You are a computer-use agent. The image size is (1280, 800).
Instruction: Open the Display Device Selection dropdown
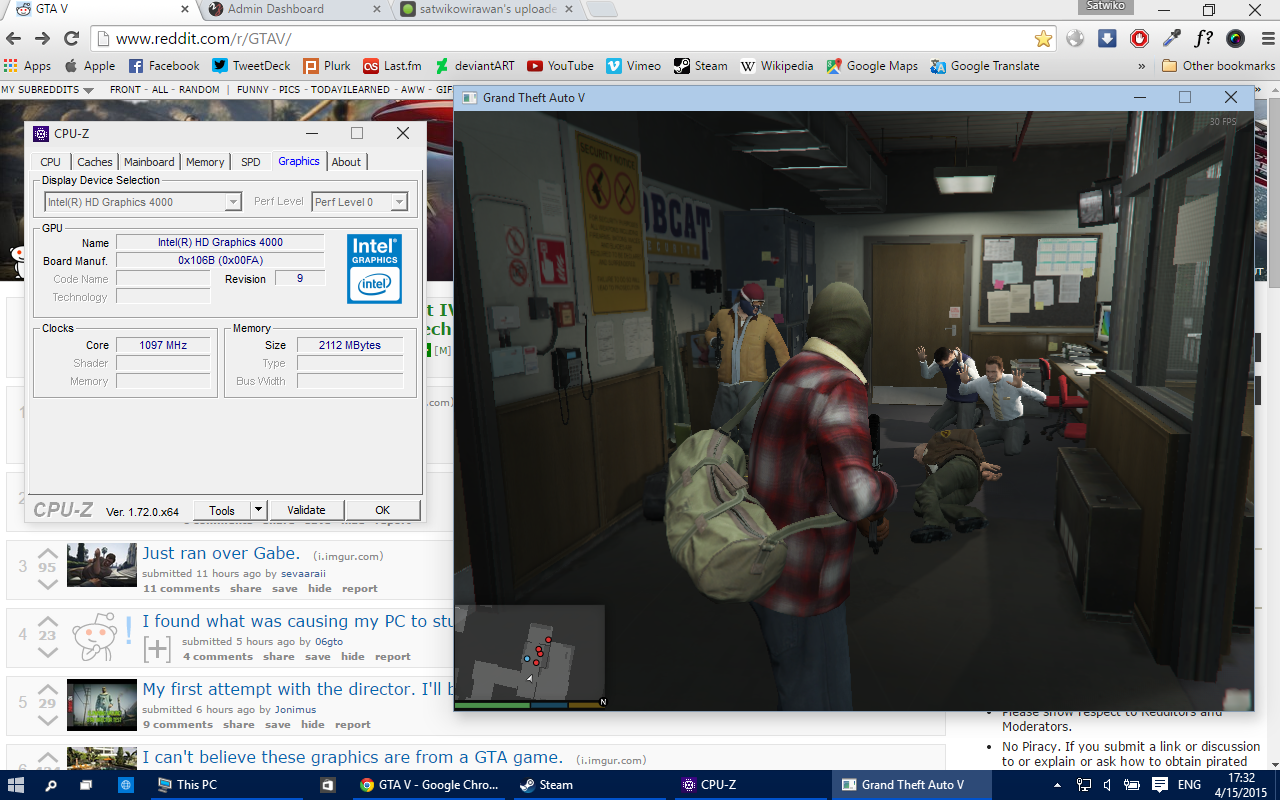(x=142, y=202)
